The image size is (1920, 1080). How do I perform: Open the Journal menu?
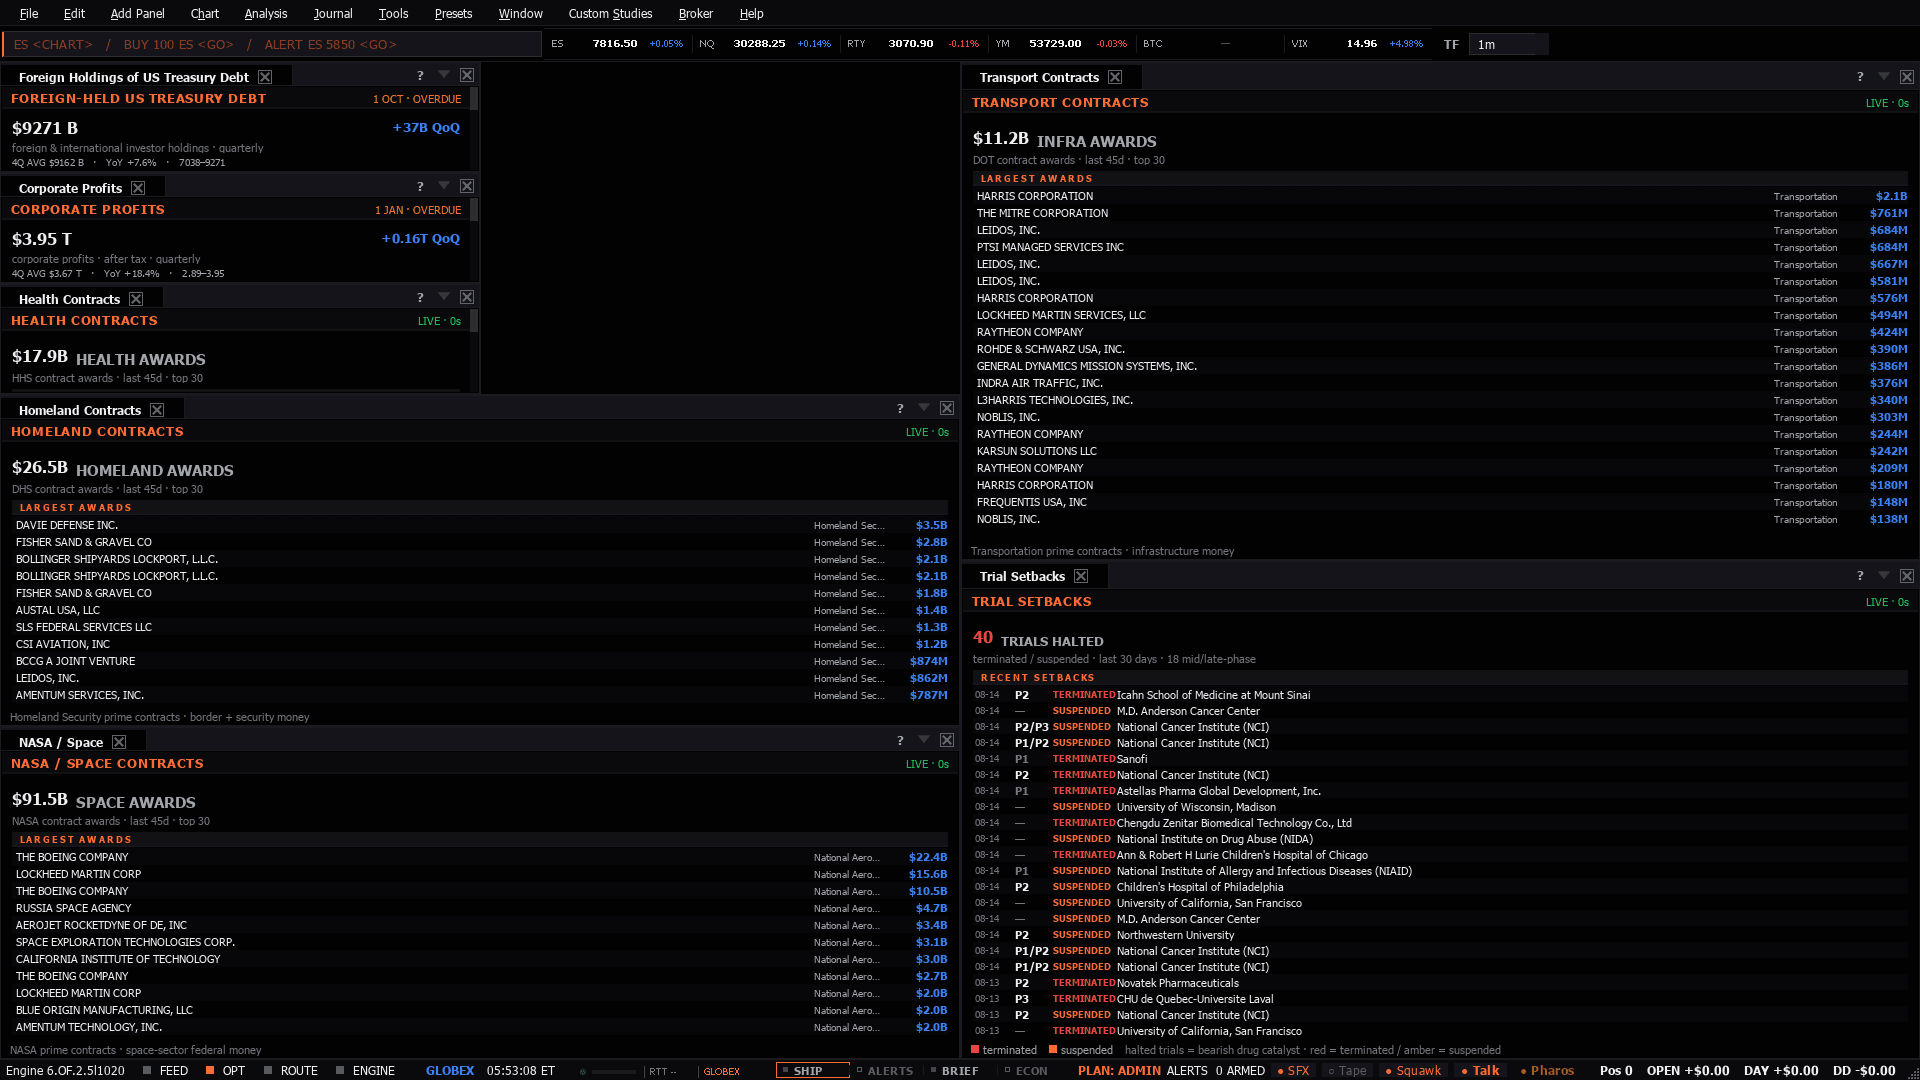pyautogui.click(x=333, y=14)
